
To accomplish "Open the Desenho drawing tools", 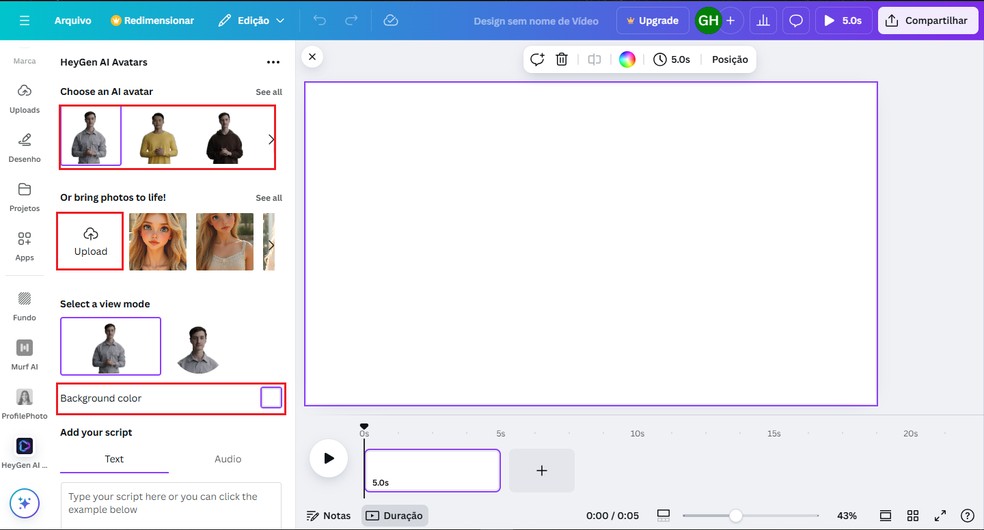I will pos(24,148).
